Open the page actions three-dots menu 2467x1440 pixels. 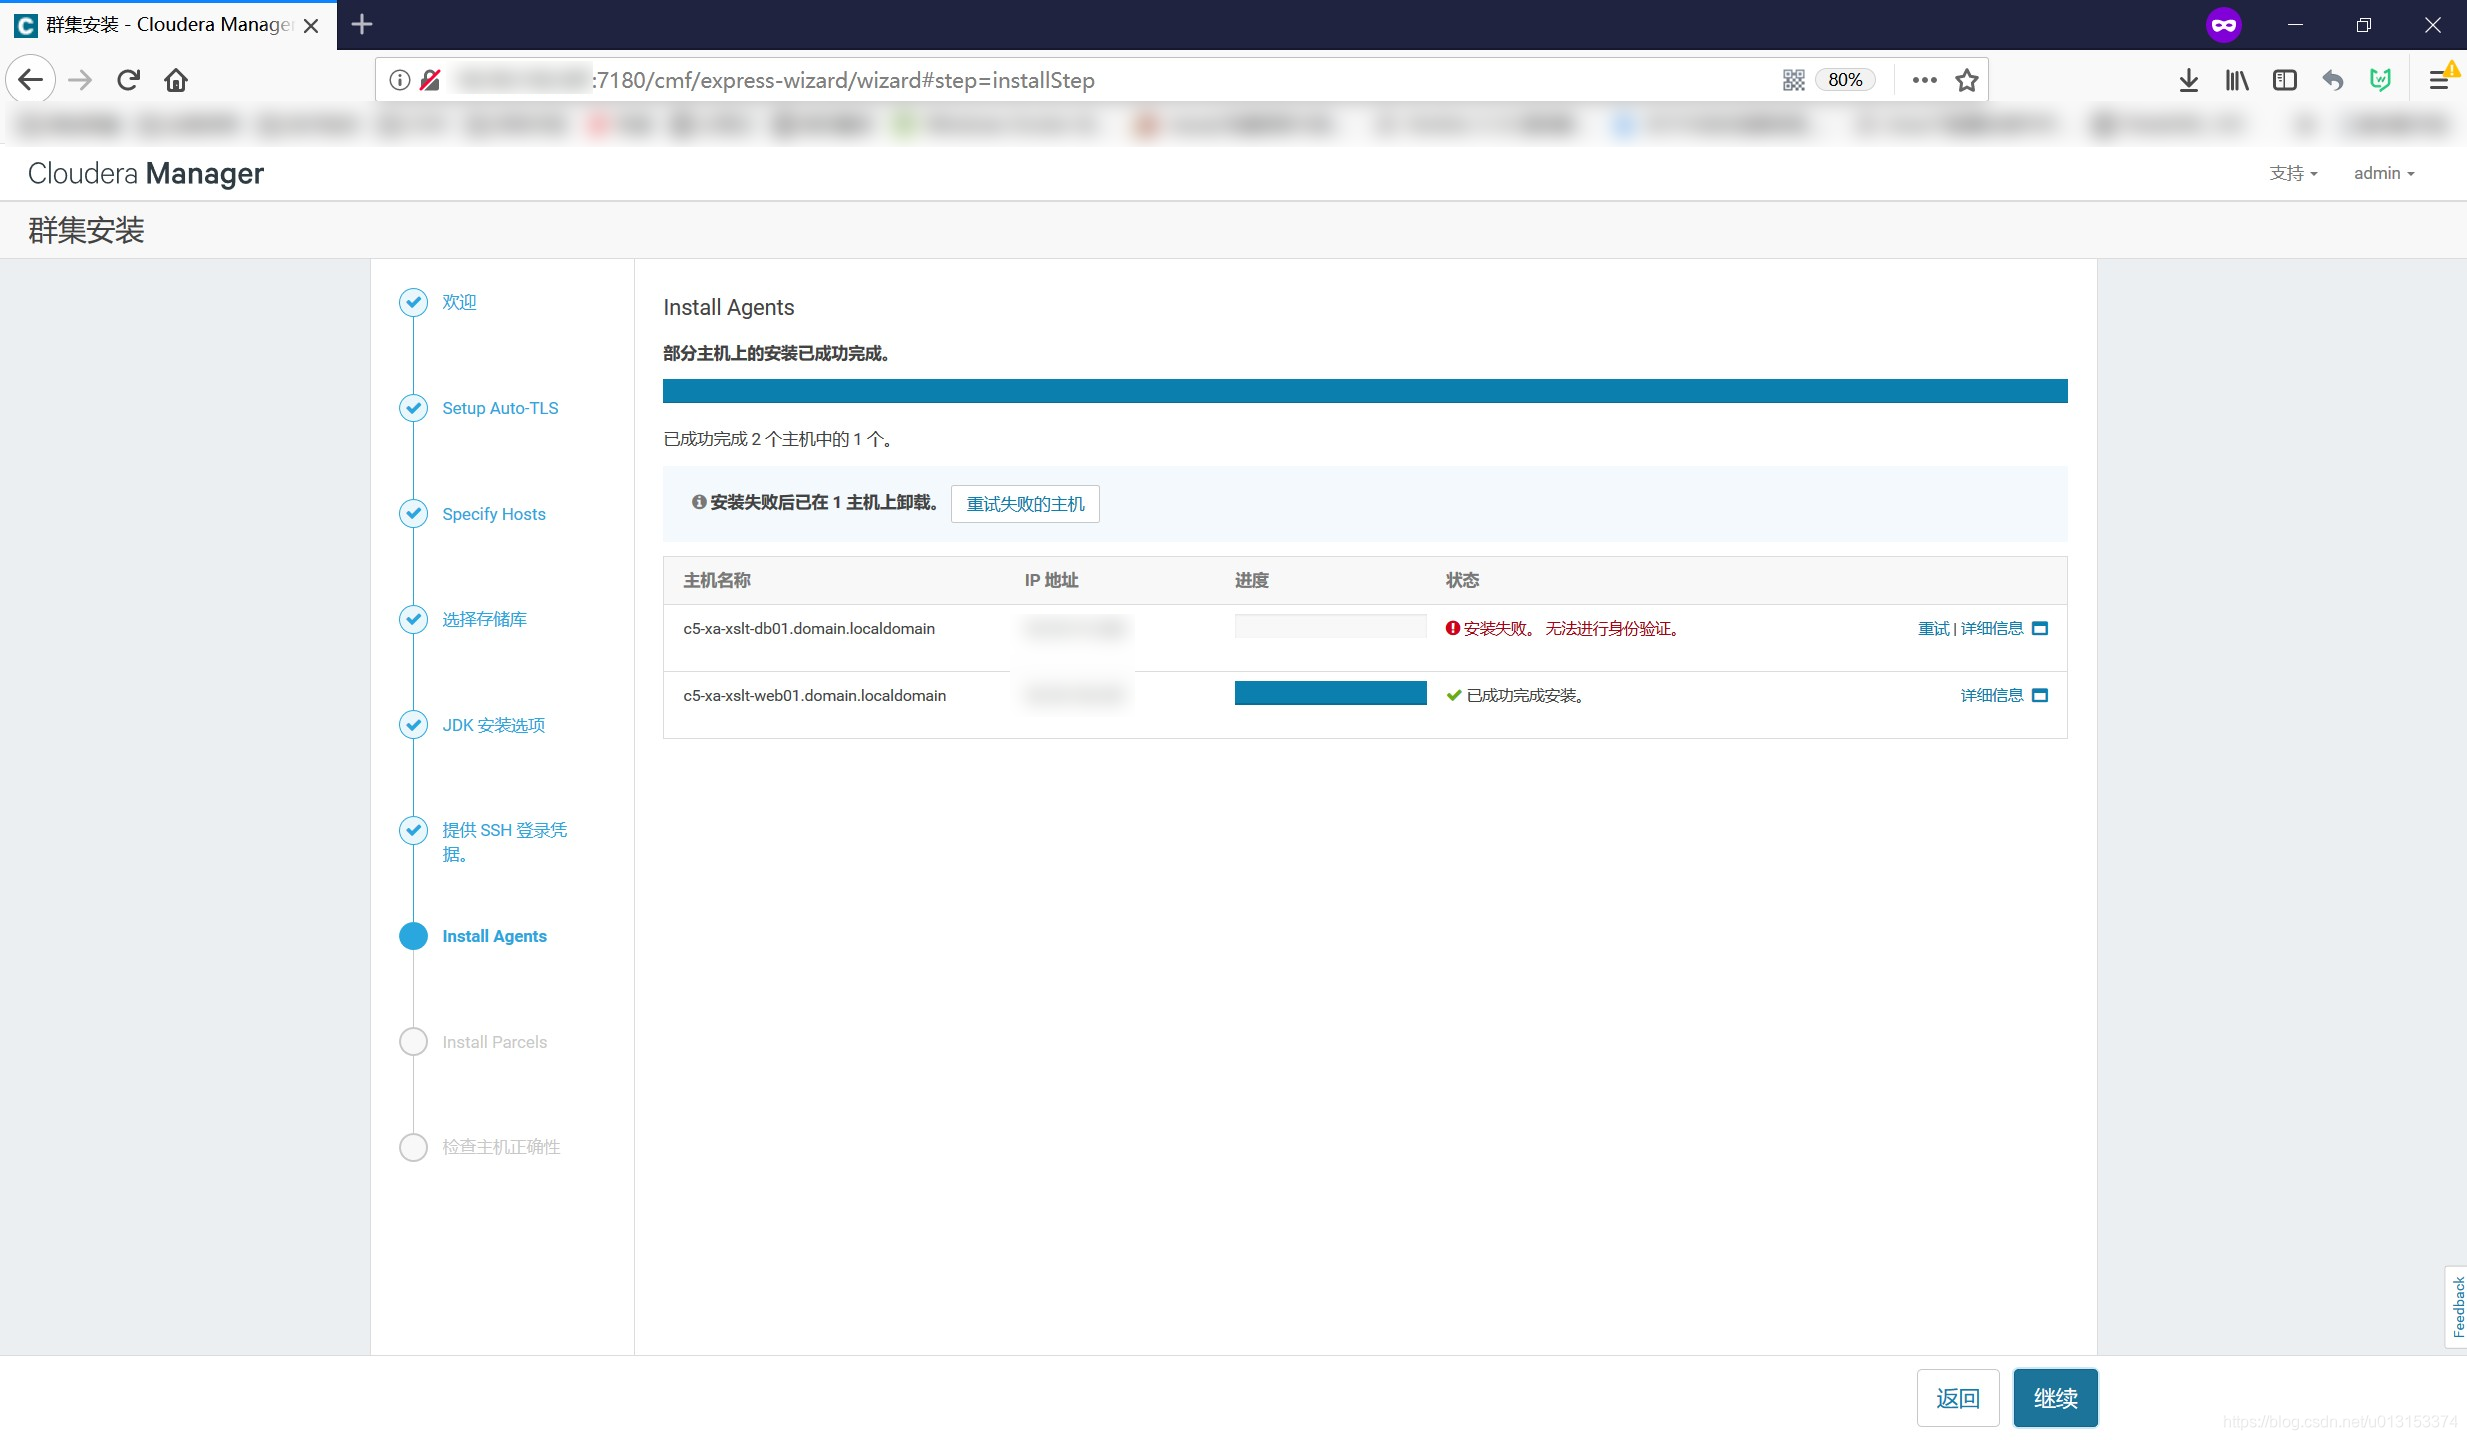[x=1924, y=80]
